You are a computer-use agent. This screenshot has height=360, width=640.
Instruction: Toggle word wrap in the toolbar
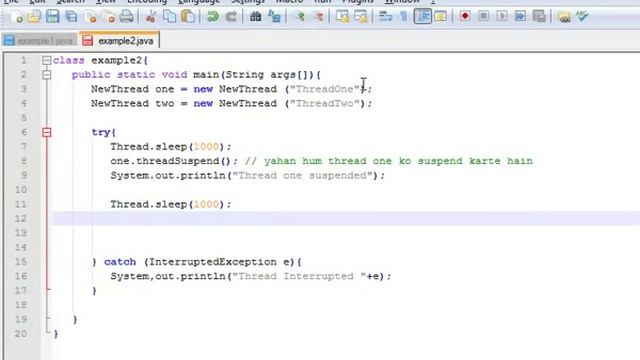(x=385, y=17)
